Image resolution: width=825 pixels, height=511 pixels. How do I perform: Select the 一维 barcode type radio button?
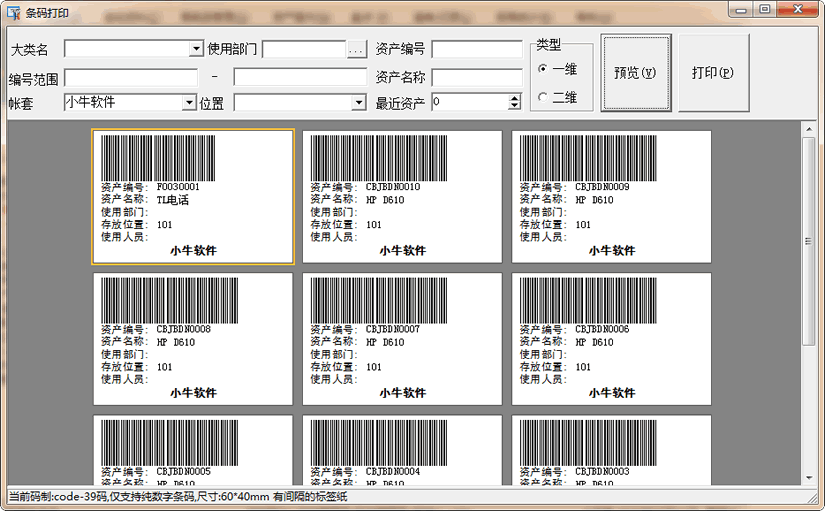(543, 68)
